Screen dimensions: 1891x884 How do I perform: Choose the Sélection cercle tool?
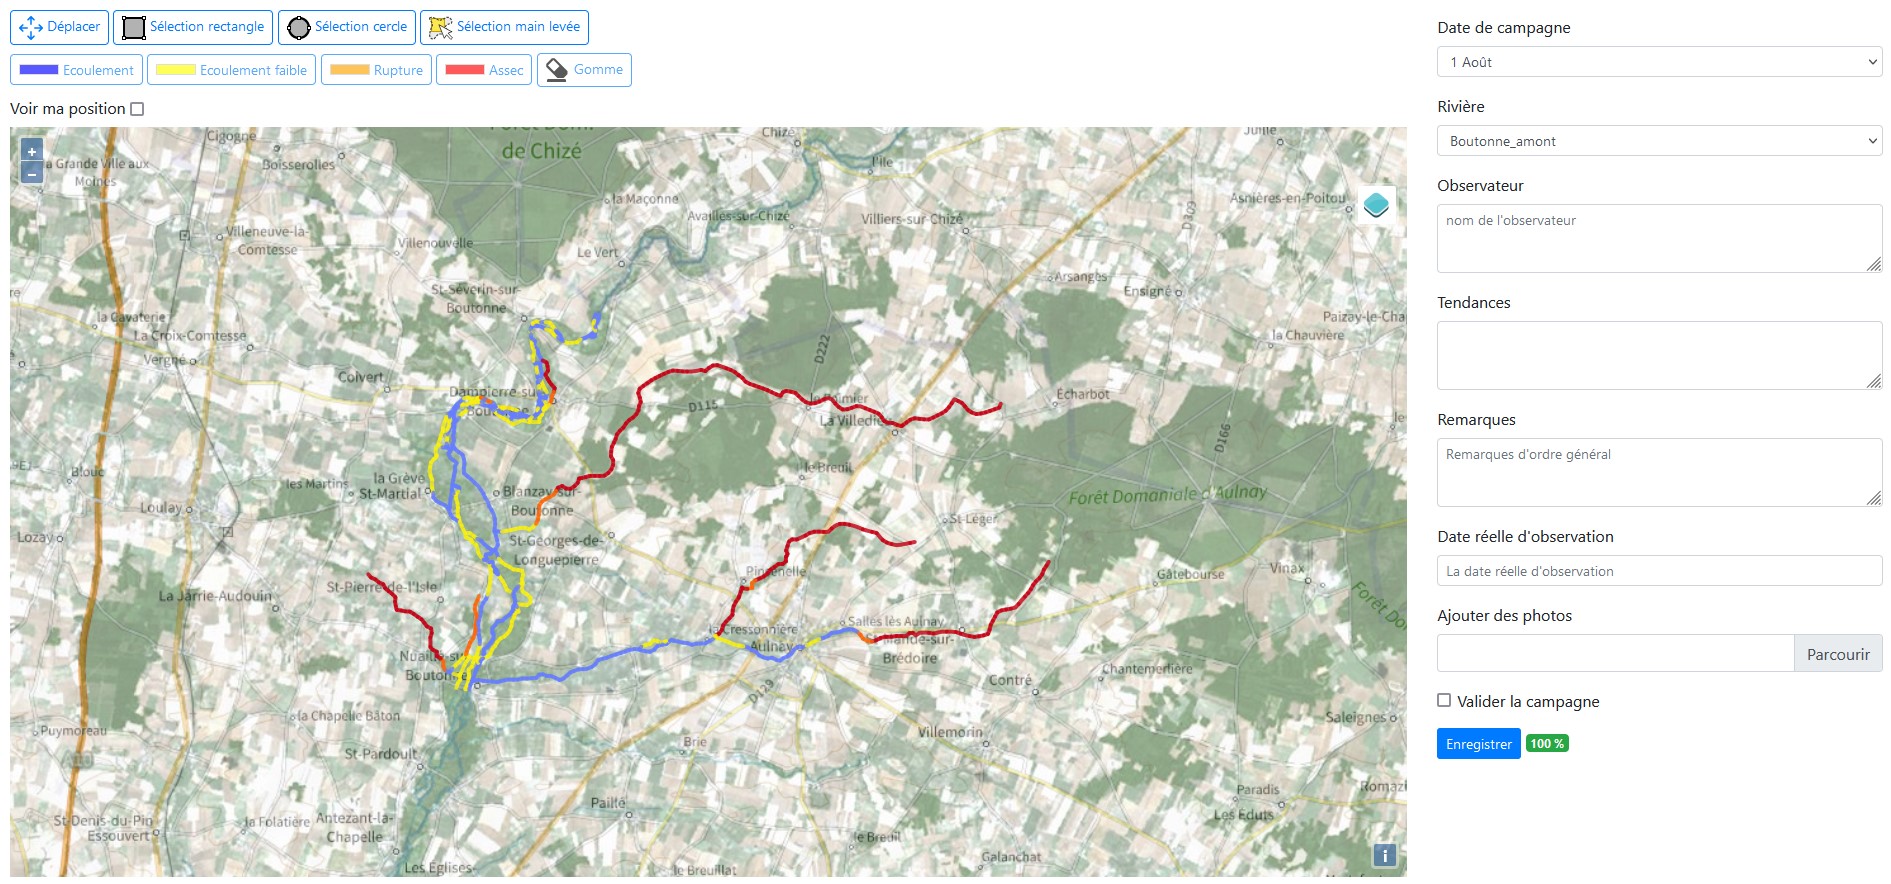tap(346, 27)
